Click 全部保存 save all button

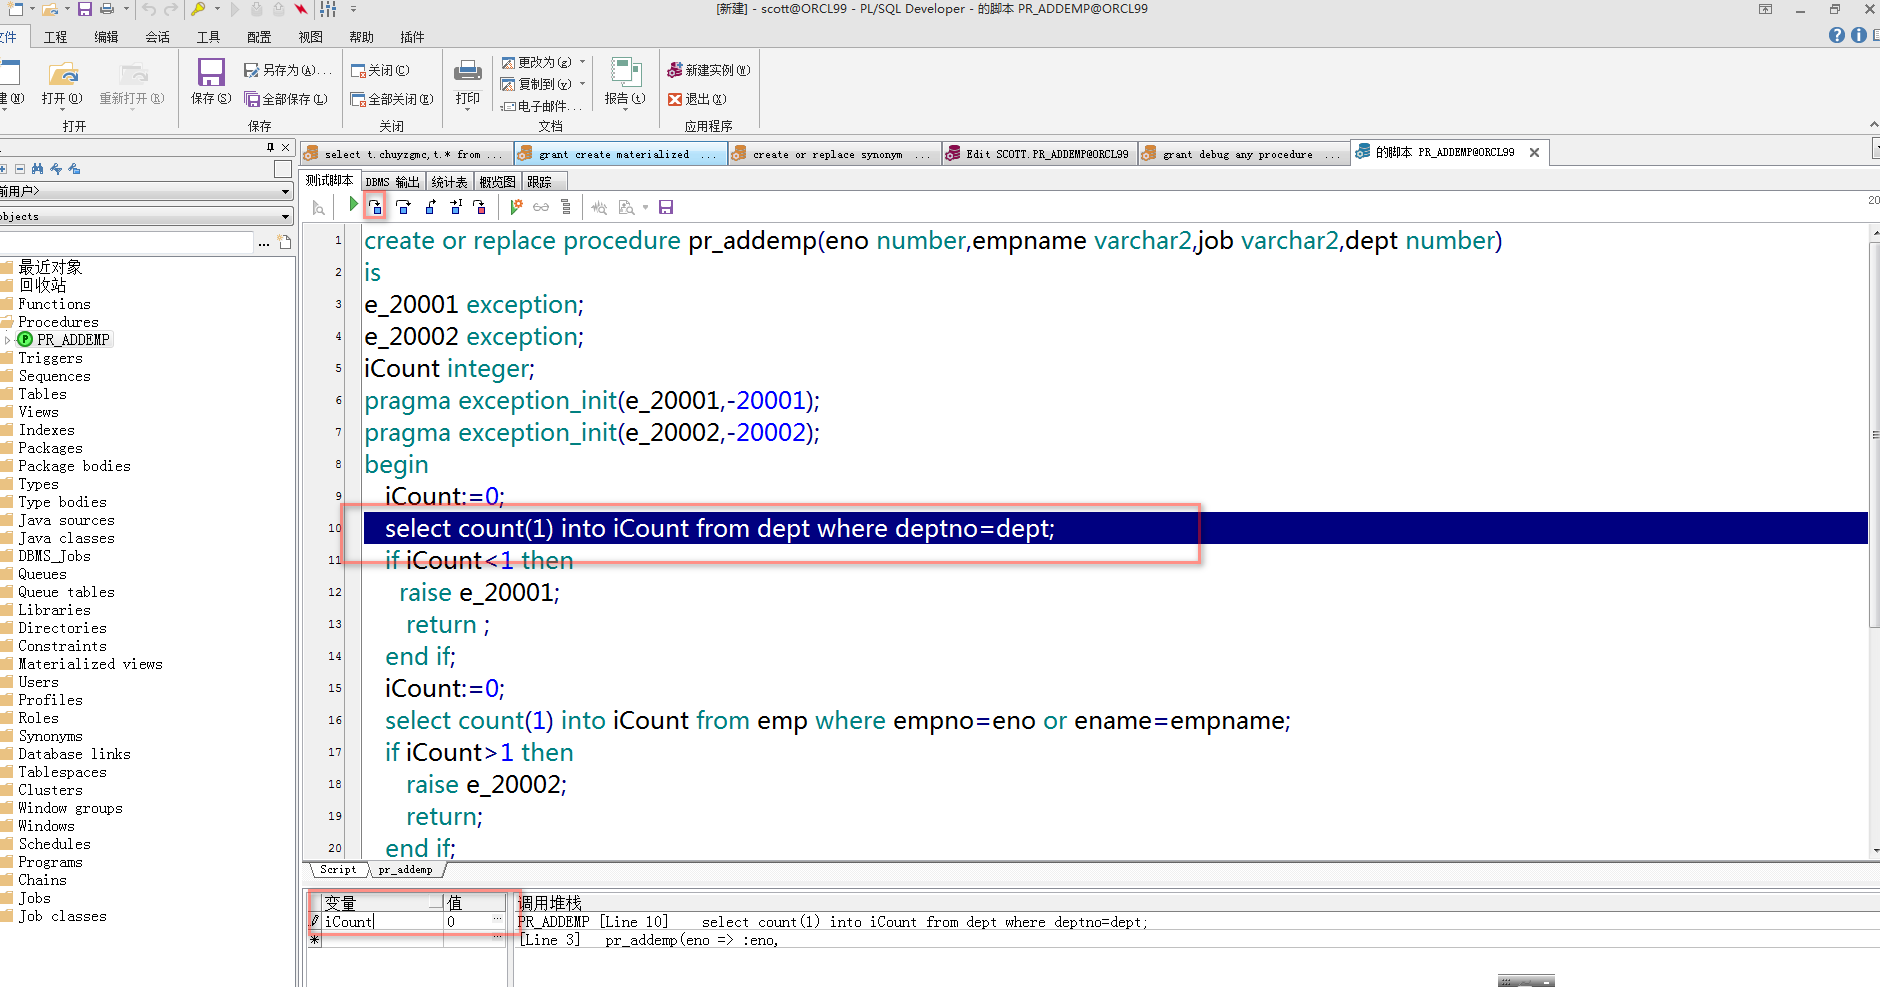pos(286,99)
